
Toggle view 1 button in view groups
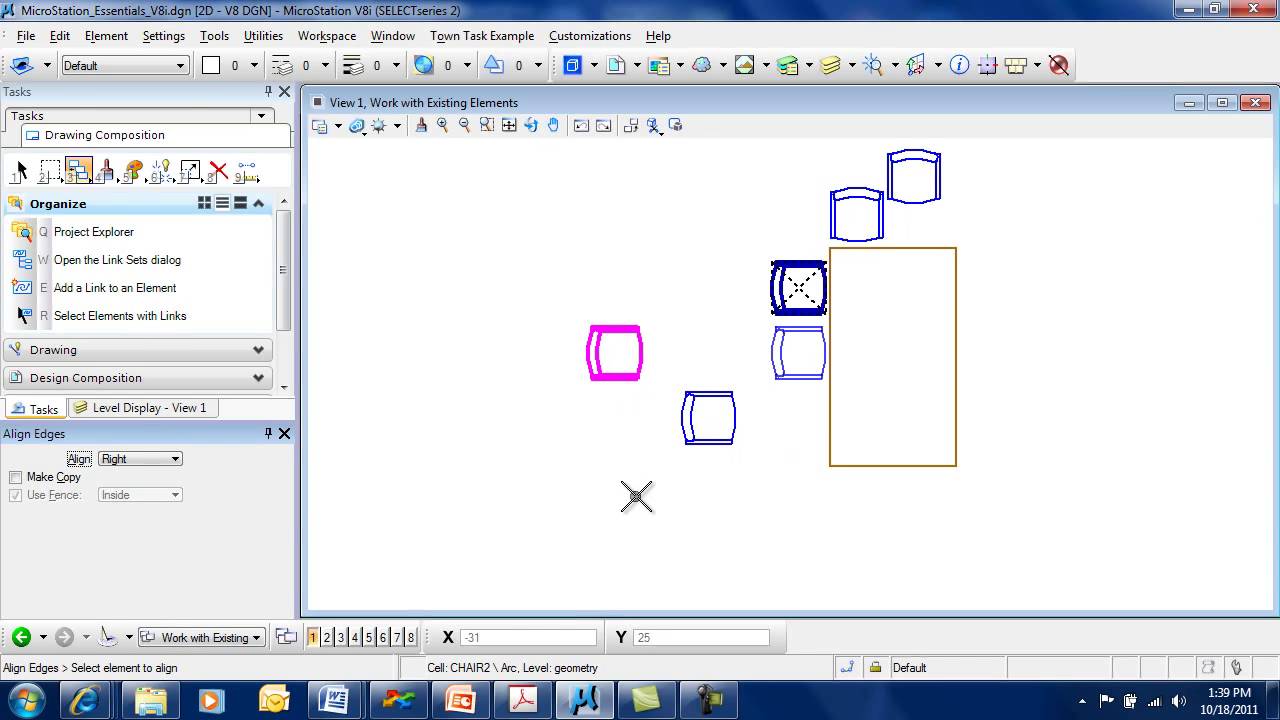(313, 637)
